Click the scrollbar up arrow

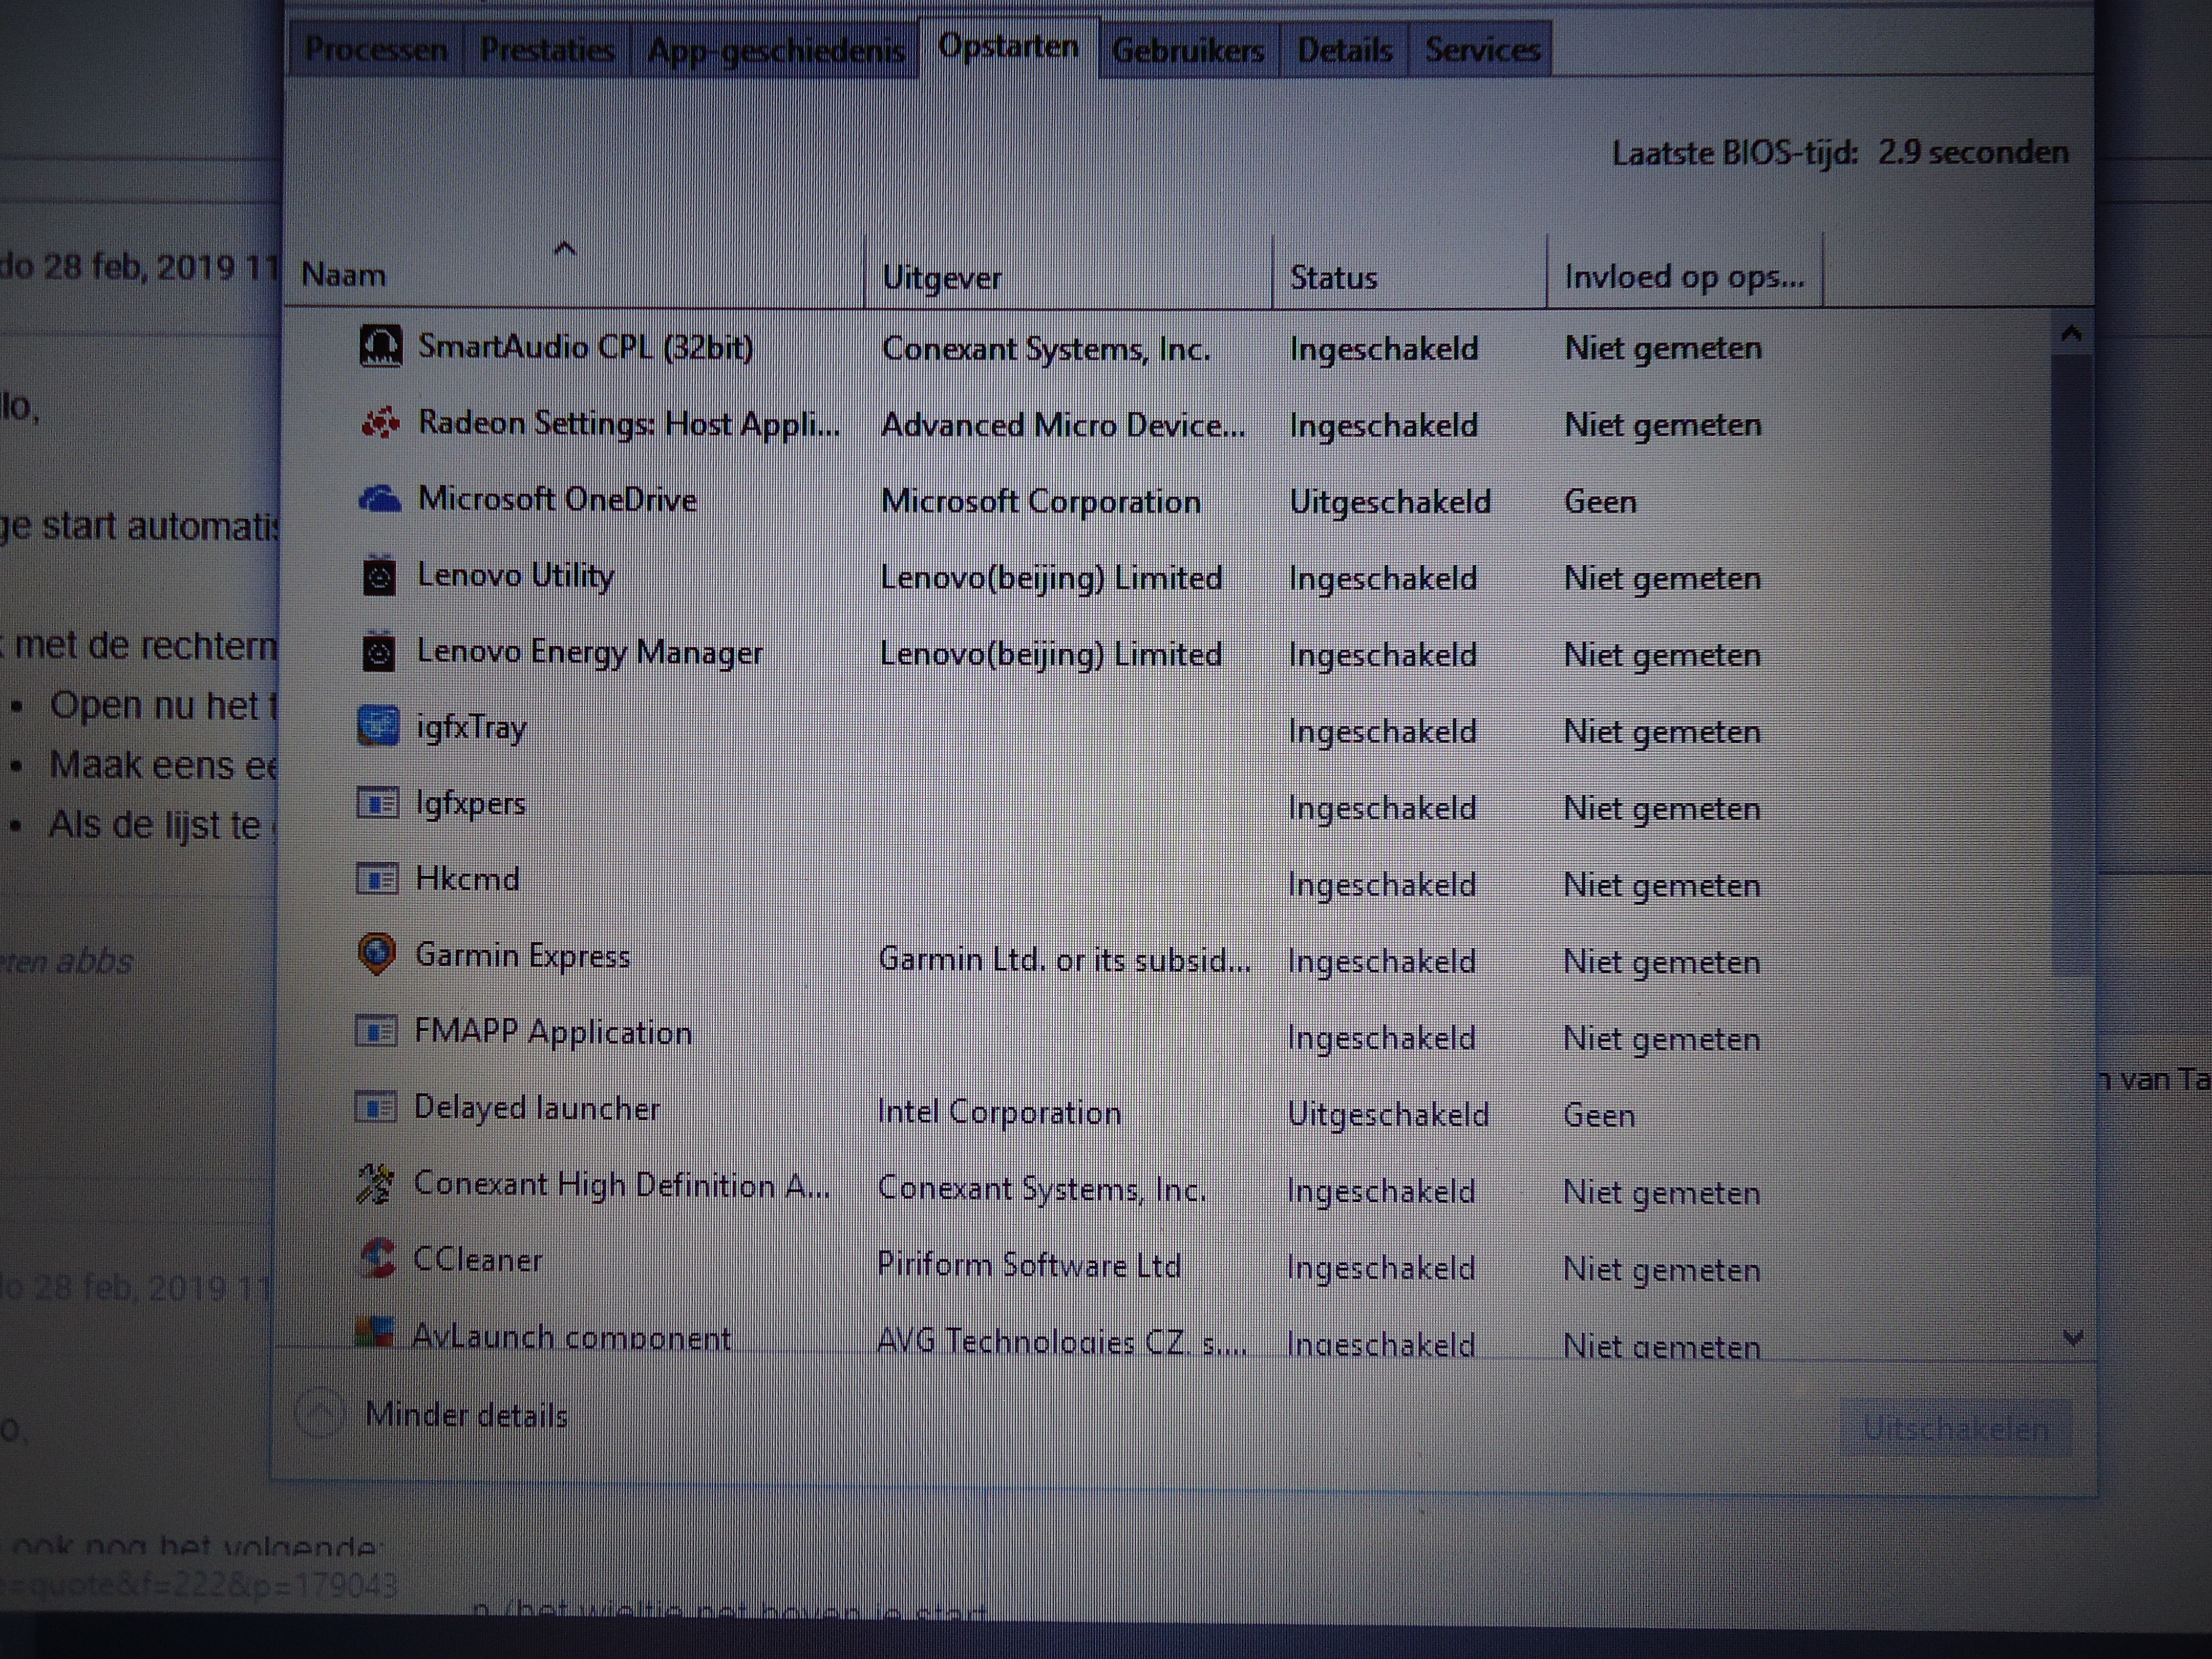2071,334
